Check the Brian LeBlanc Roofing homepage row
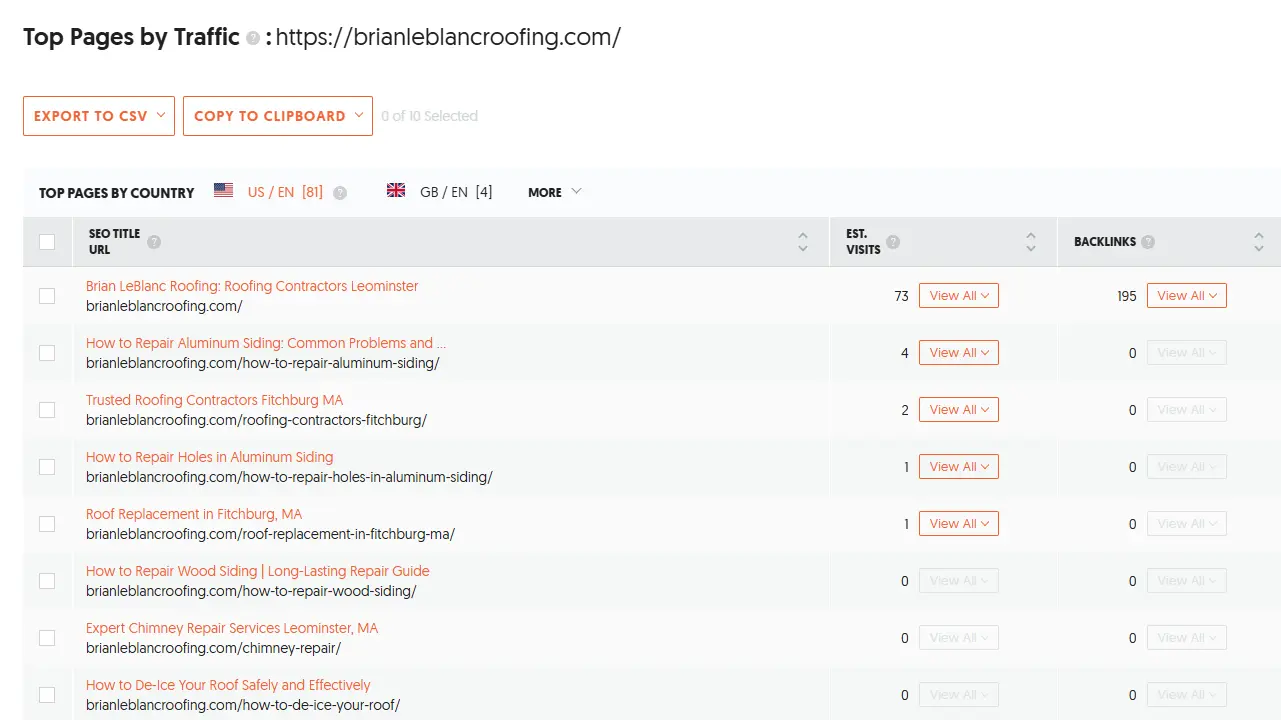1281x720 pixels. click(x=47, y=296)
